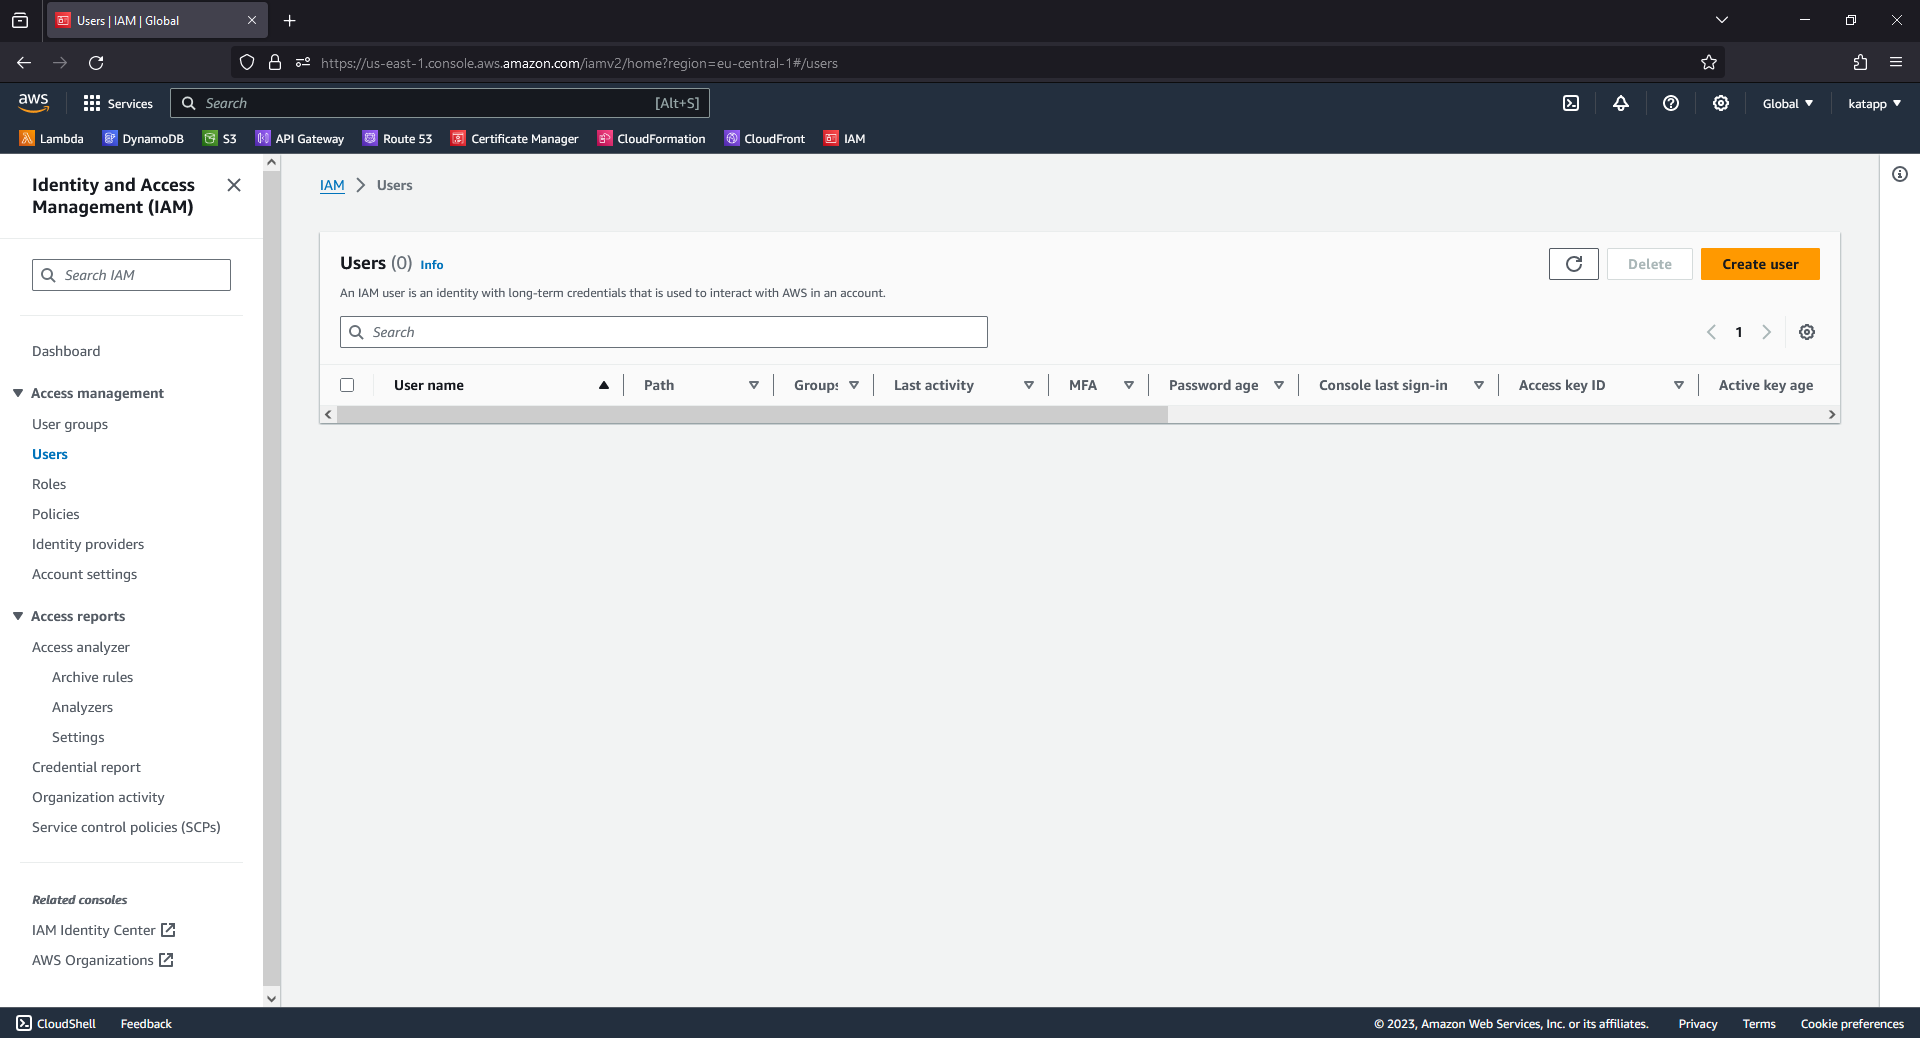Open User groups in sidebar
The height and width of the screenshot is (1038, 1920).
[70, 424]
